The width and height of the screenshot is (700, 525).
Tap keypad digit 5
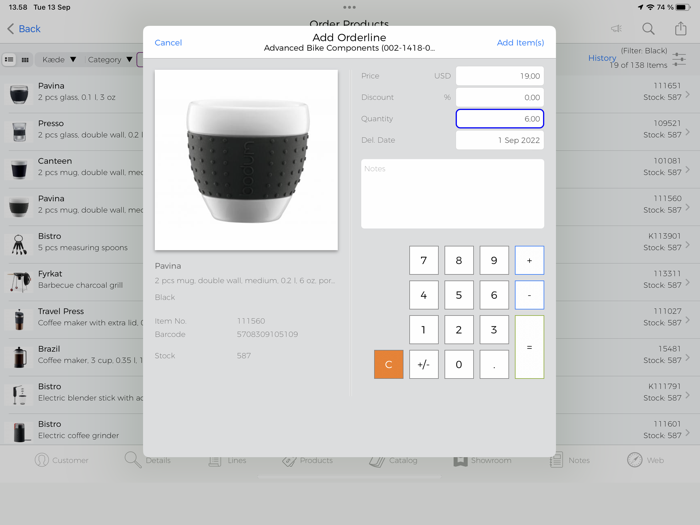coord(458,295)
